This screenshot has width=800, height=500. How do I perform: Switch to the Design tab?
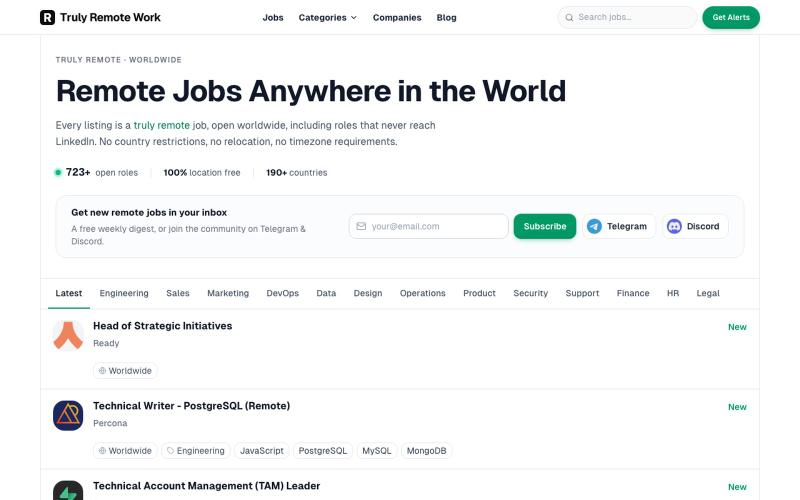click(368, 293)
